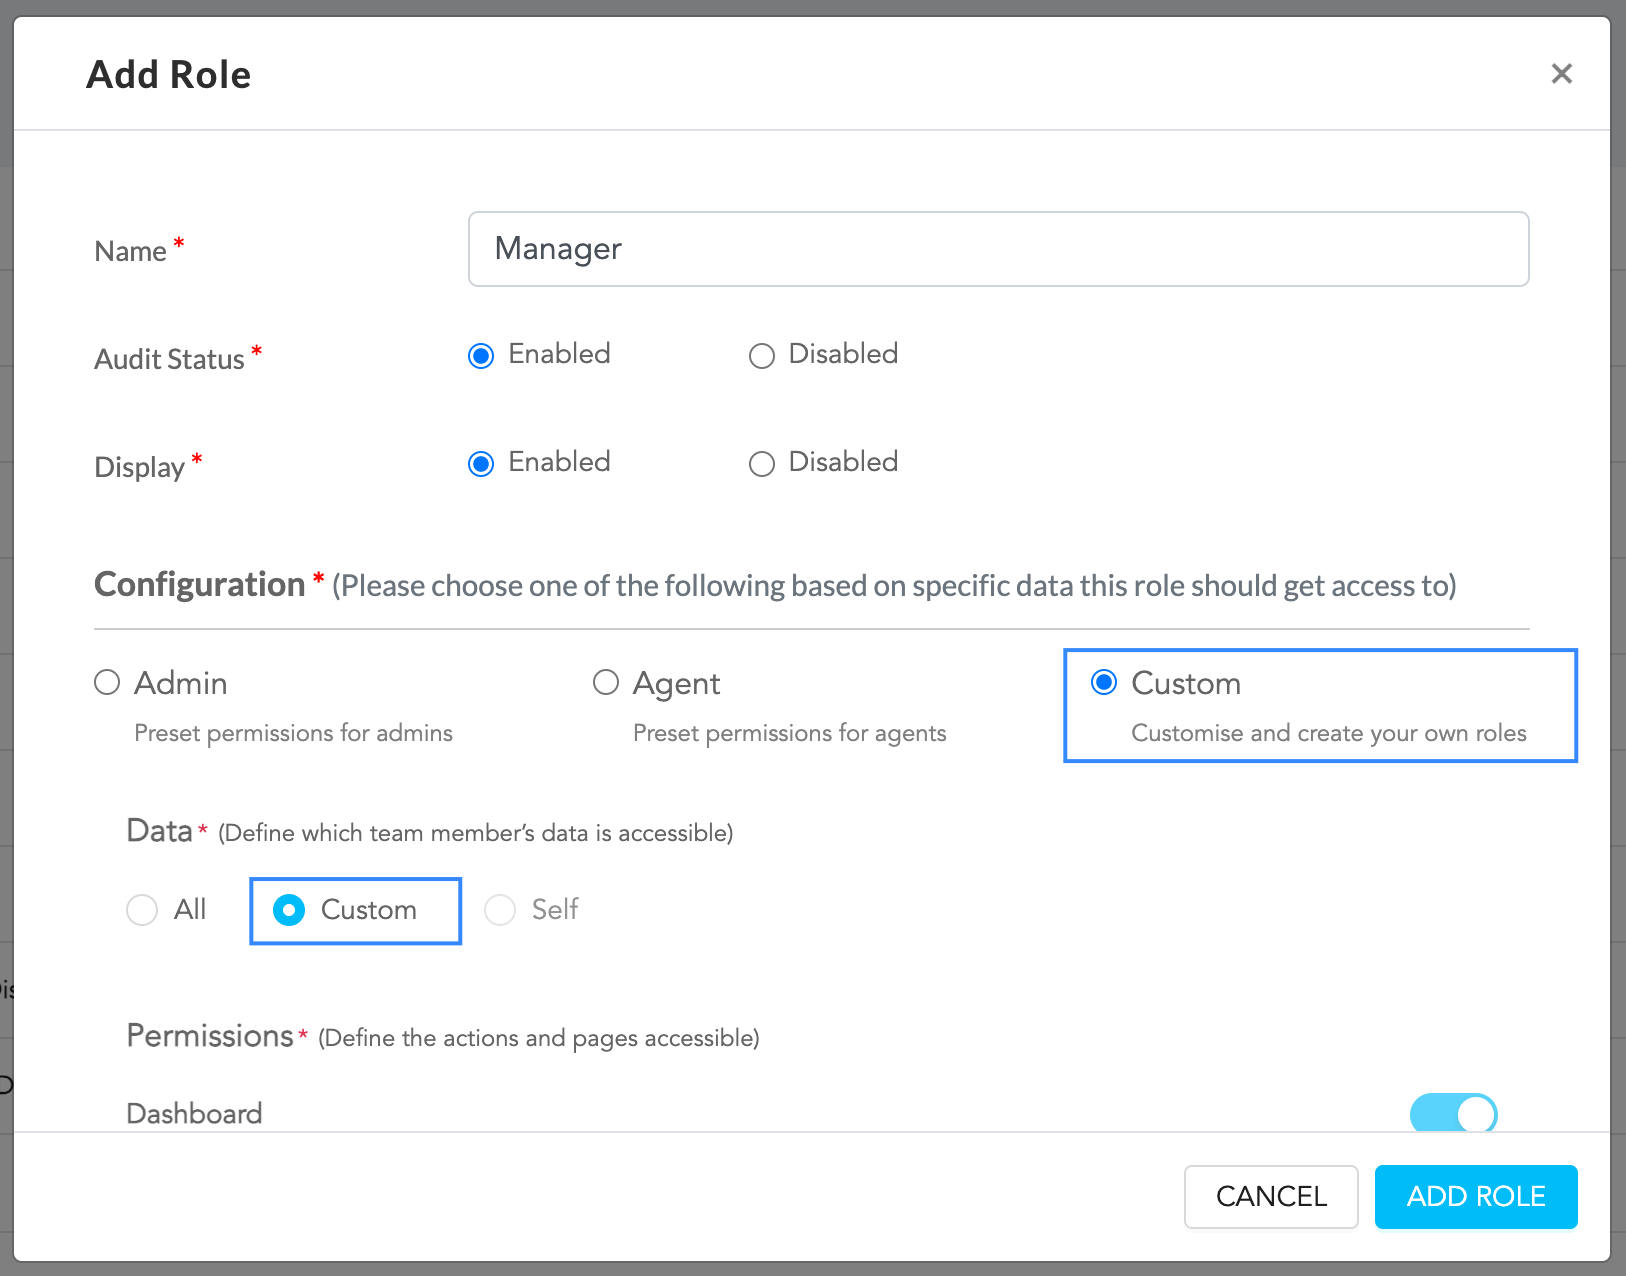This screenshot has width=1626, height=1276.
Task: Set Audit Status to Disabled
Action: tap(762, 356)
